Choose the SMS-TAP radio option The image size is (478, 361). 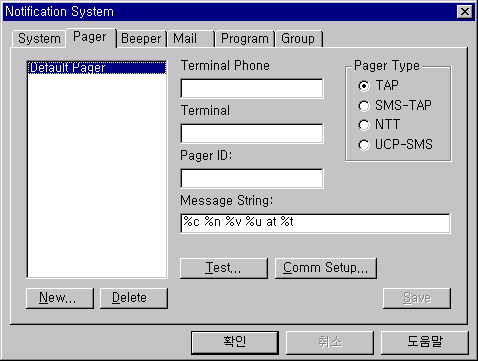pos(395,105)
